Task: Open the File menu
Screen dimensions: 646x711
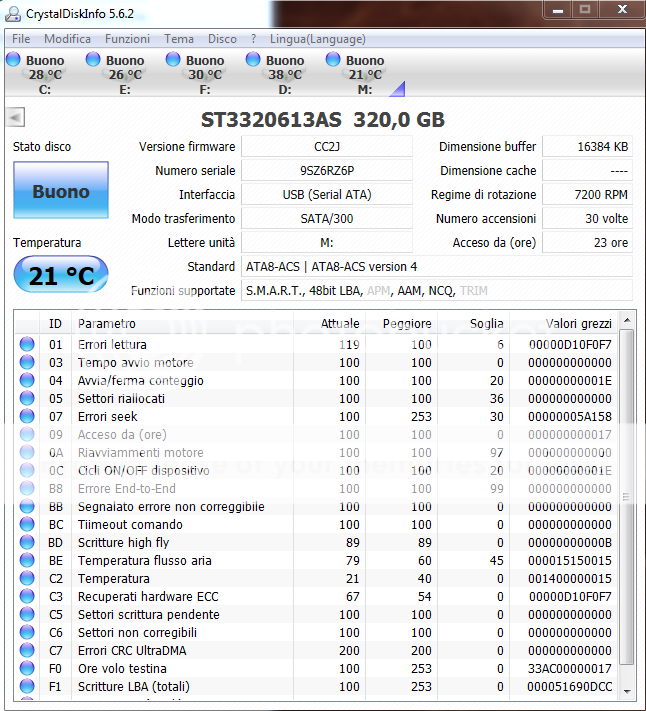Action: click(x=21, y=39)
